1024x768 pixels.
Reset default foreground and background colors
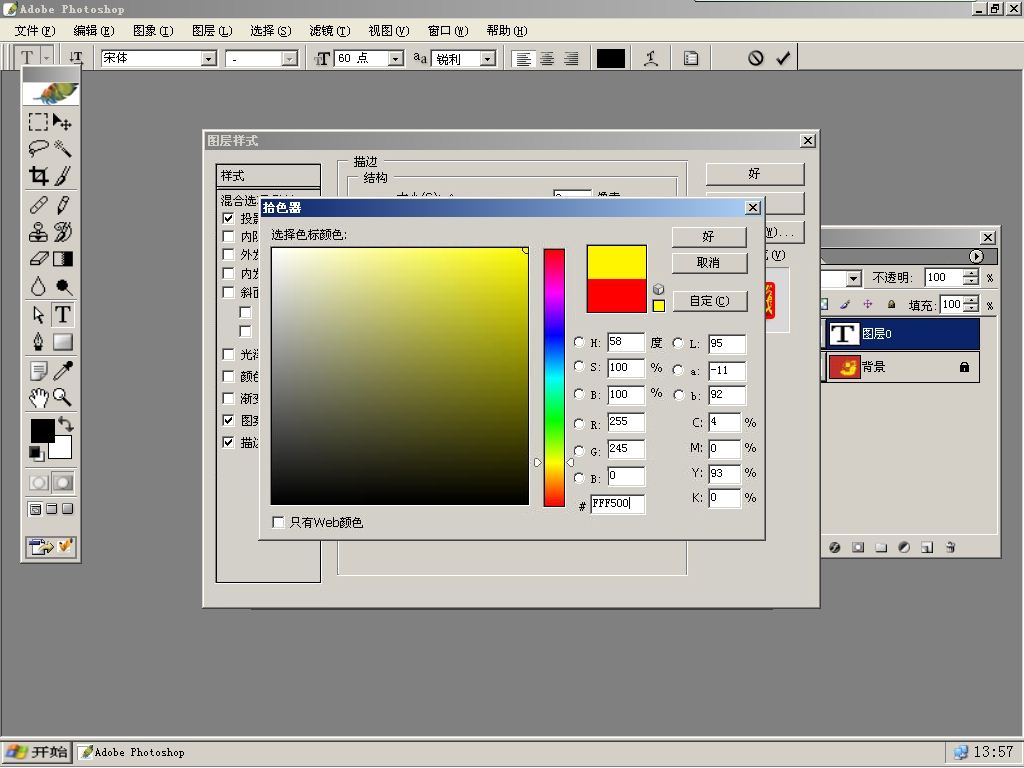(x=36, y=452)
